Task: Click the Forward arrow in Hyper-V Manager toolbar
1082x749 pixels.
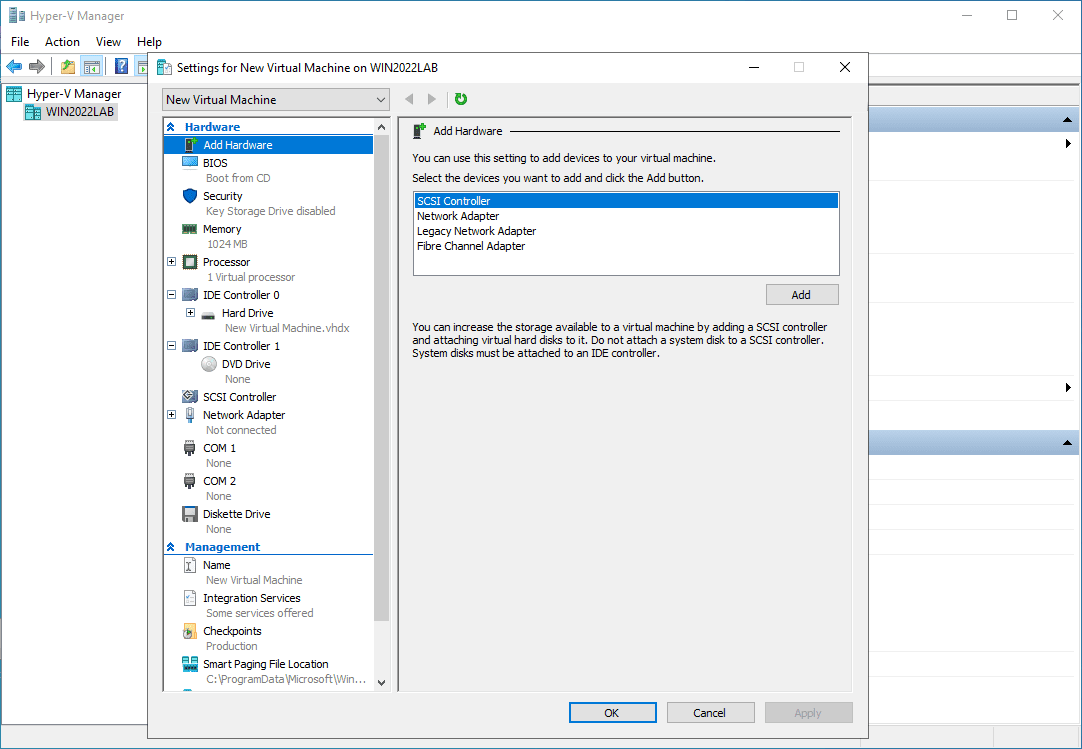Action: pos(37,66)
